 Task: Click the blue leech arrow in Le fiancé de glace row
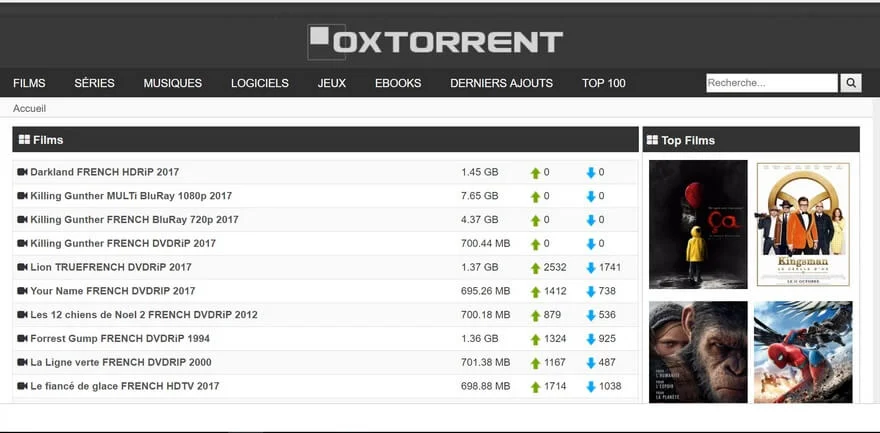591,386
